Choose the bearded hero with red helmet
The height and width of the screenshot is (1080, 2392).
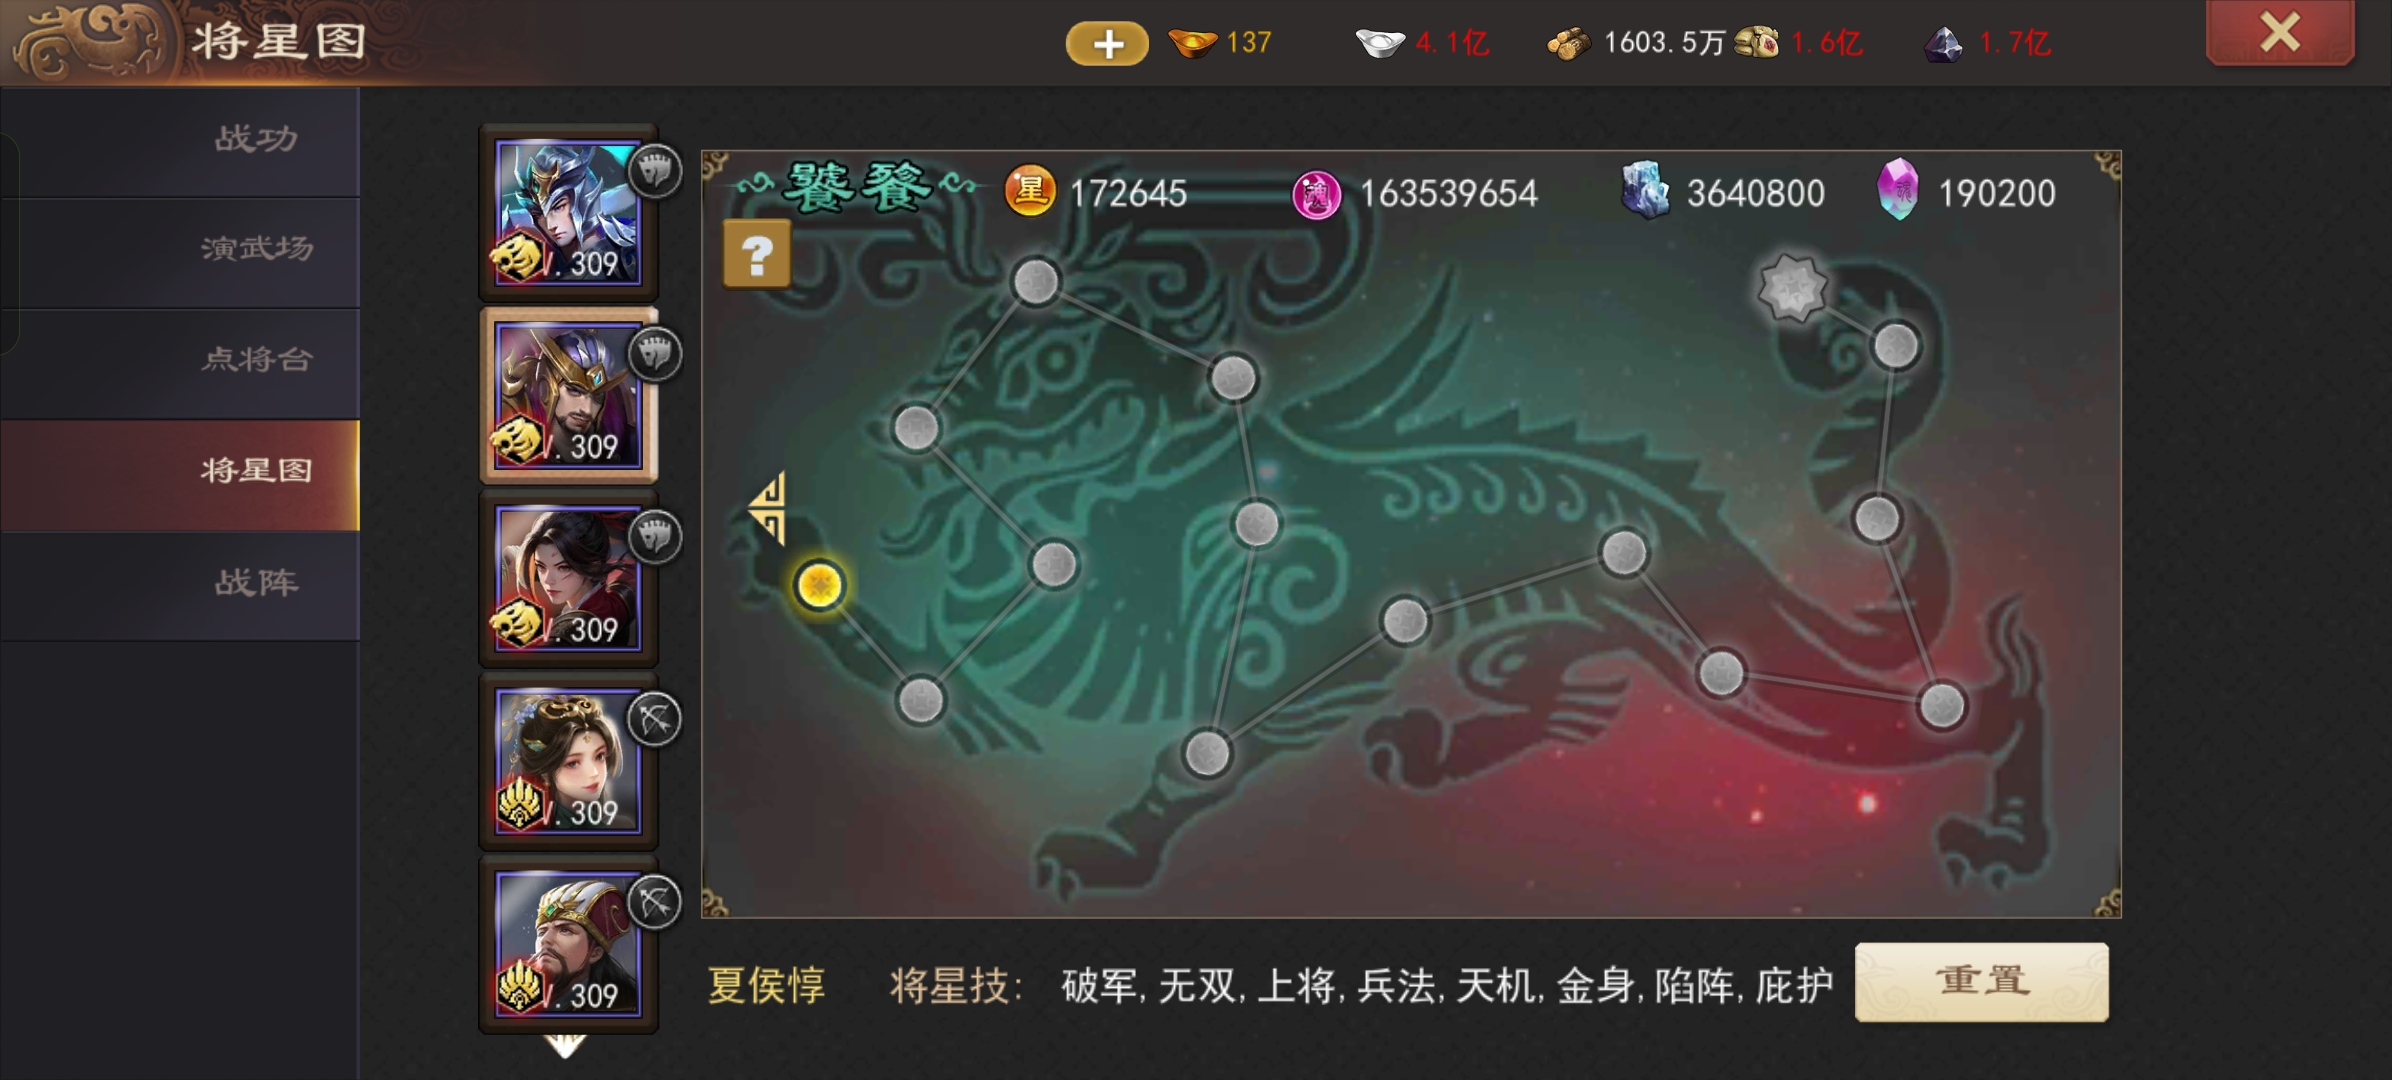[x=568, y=944]
